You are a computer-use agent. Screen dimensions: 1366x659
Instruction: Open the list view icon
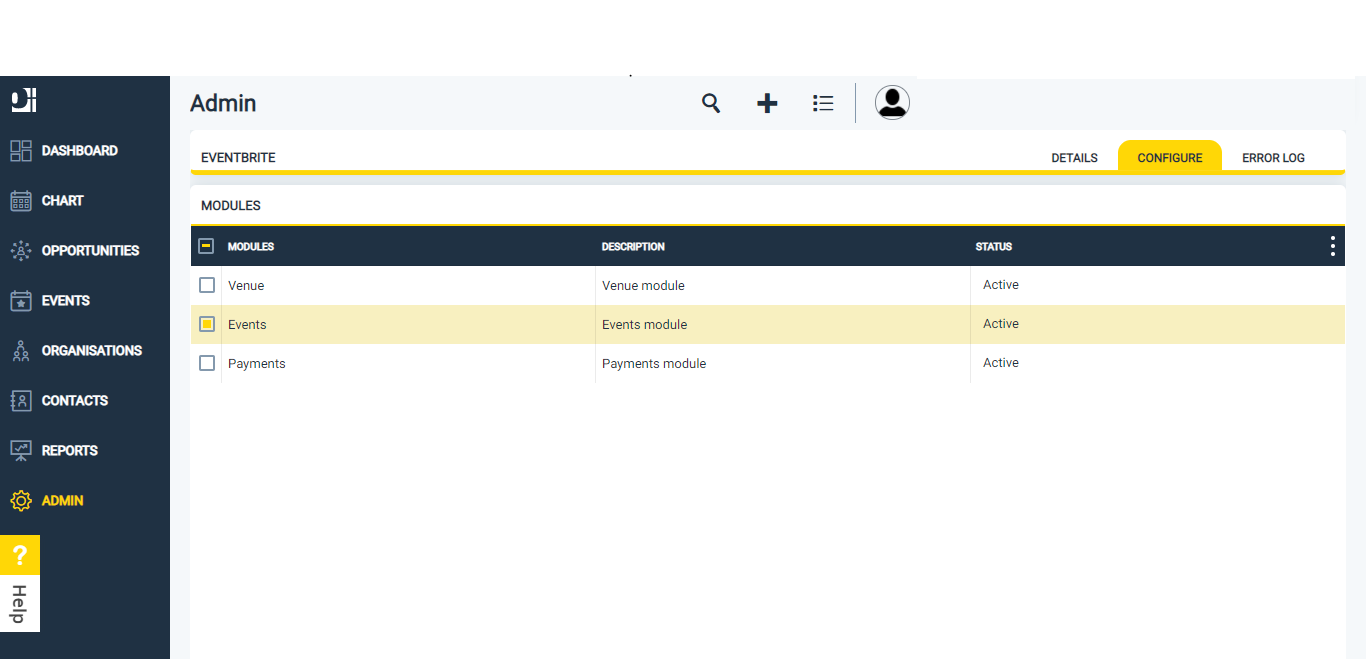pyautogui.click(x=823, y=103)
